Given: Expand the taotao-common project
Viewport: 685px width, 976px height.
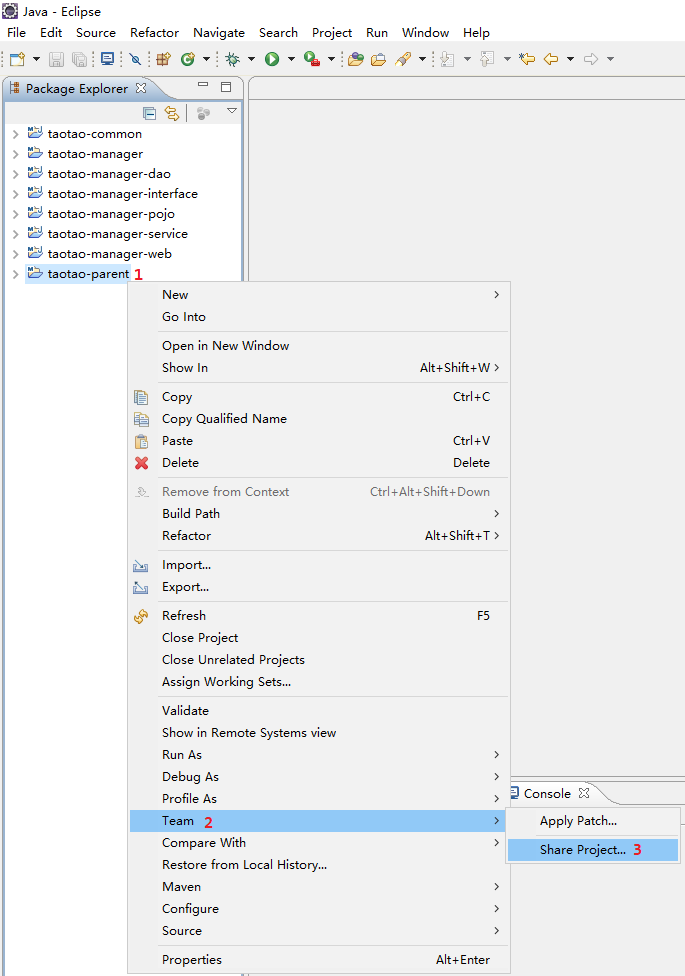Looking at the screenshot, I should point(16,134).
